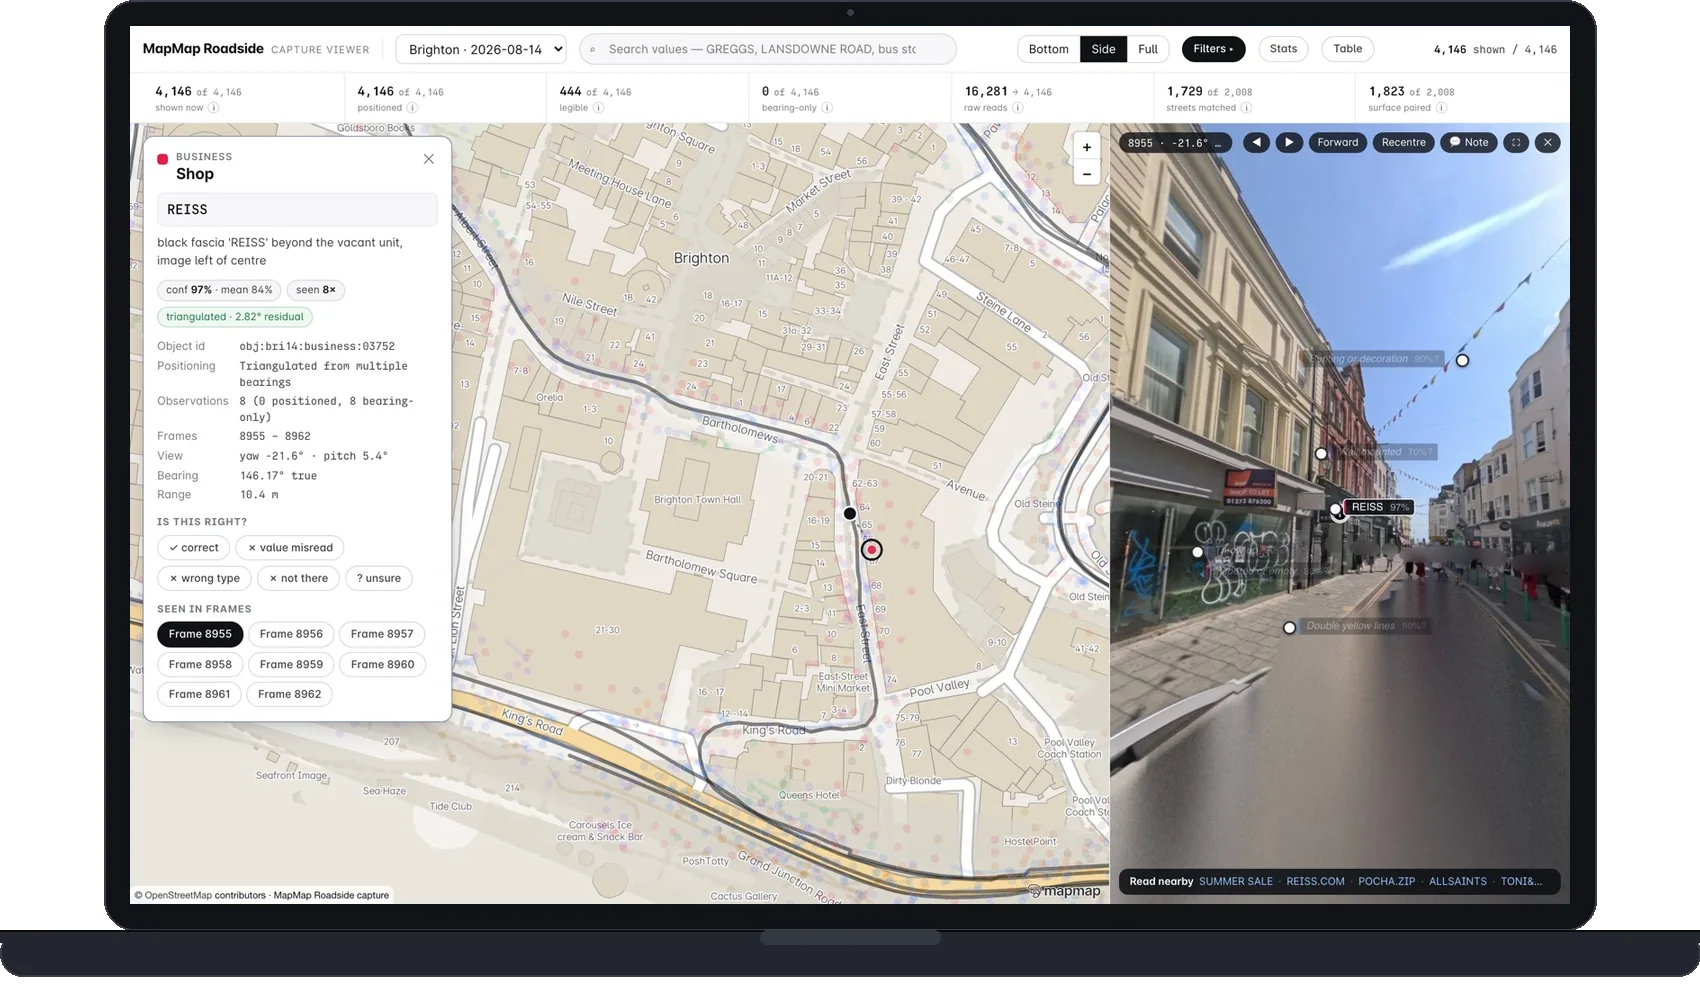The height and width of the screenshot is (984, 1700).
Task: Select the Double yellow lines photo marker
Action: click(x=1289, y=627)
